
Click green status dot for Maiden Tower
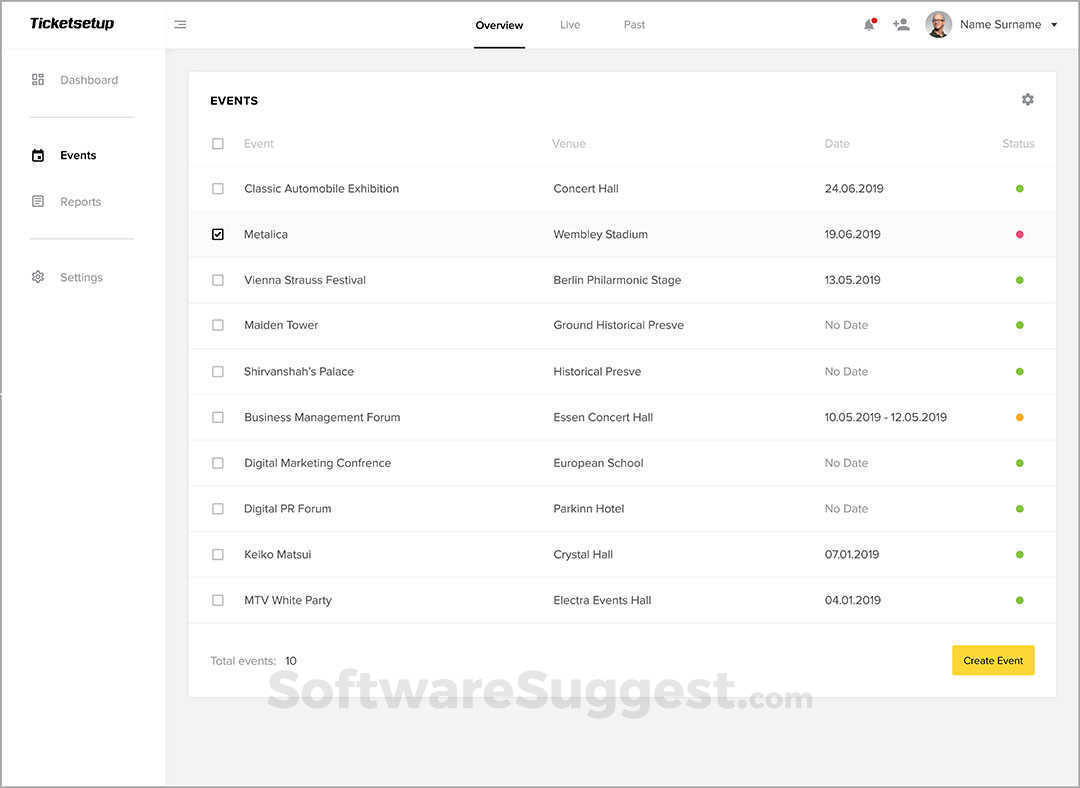[x=1019, y=325]
